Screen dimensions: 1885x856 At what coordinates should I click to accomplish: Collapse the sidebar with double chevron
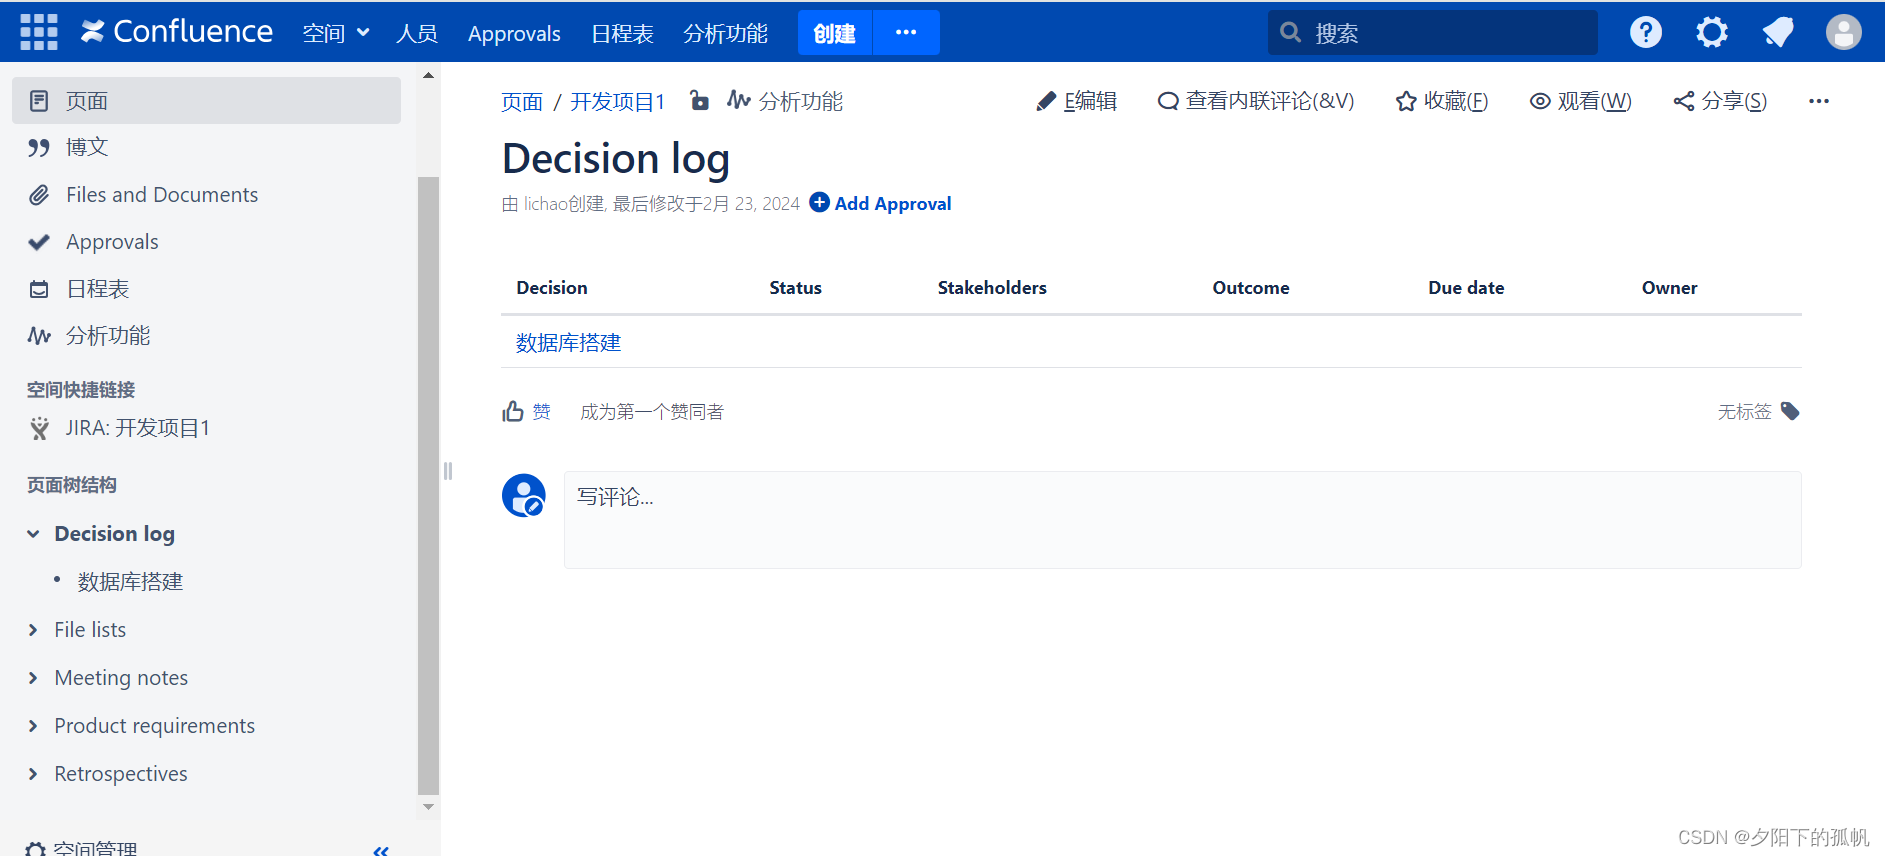pos(381,851)
